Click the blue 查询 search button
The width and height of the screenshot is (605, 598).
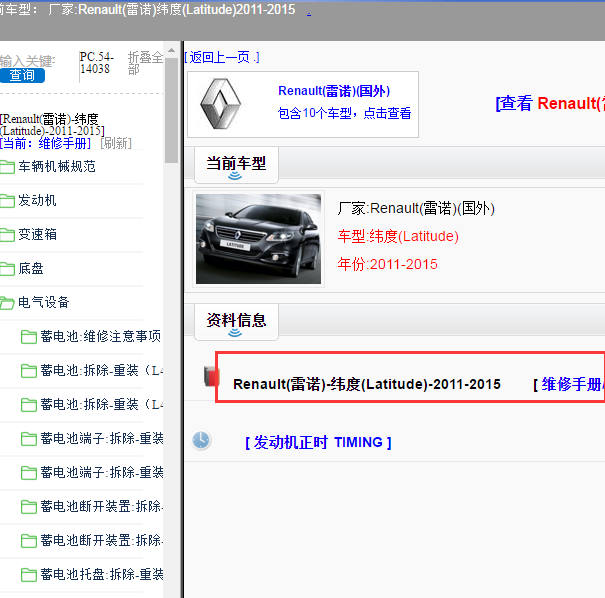22,75
